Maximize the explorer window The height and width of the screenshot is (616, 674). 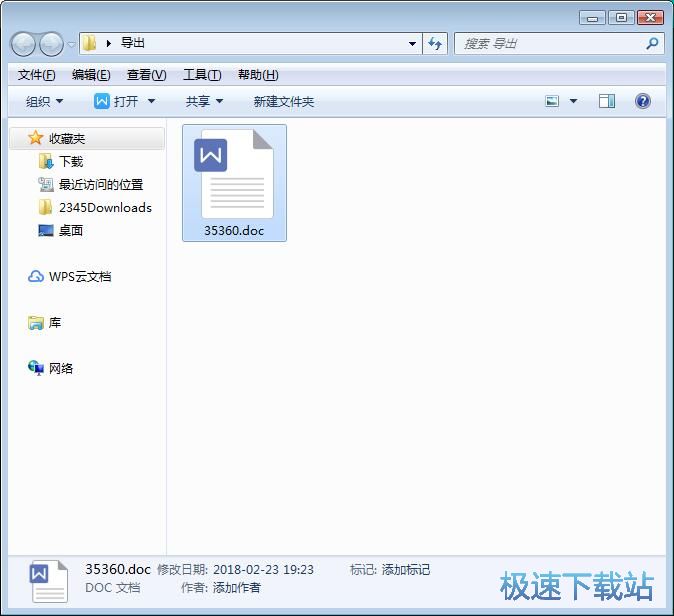621,18
